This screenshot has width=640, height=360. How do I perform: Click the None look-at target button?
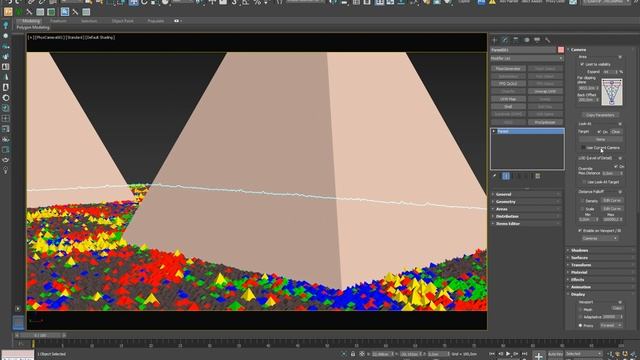click(600, 140)
